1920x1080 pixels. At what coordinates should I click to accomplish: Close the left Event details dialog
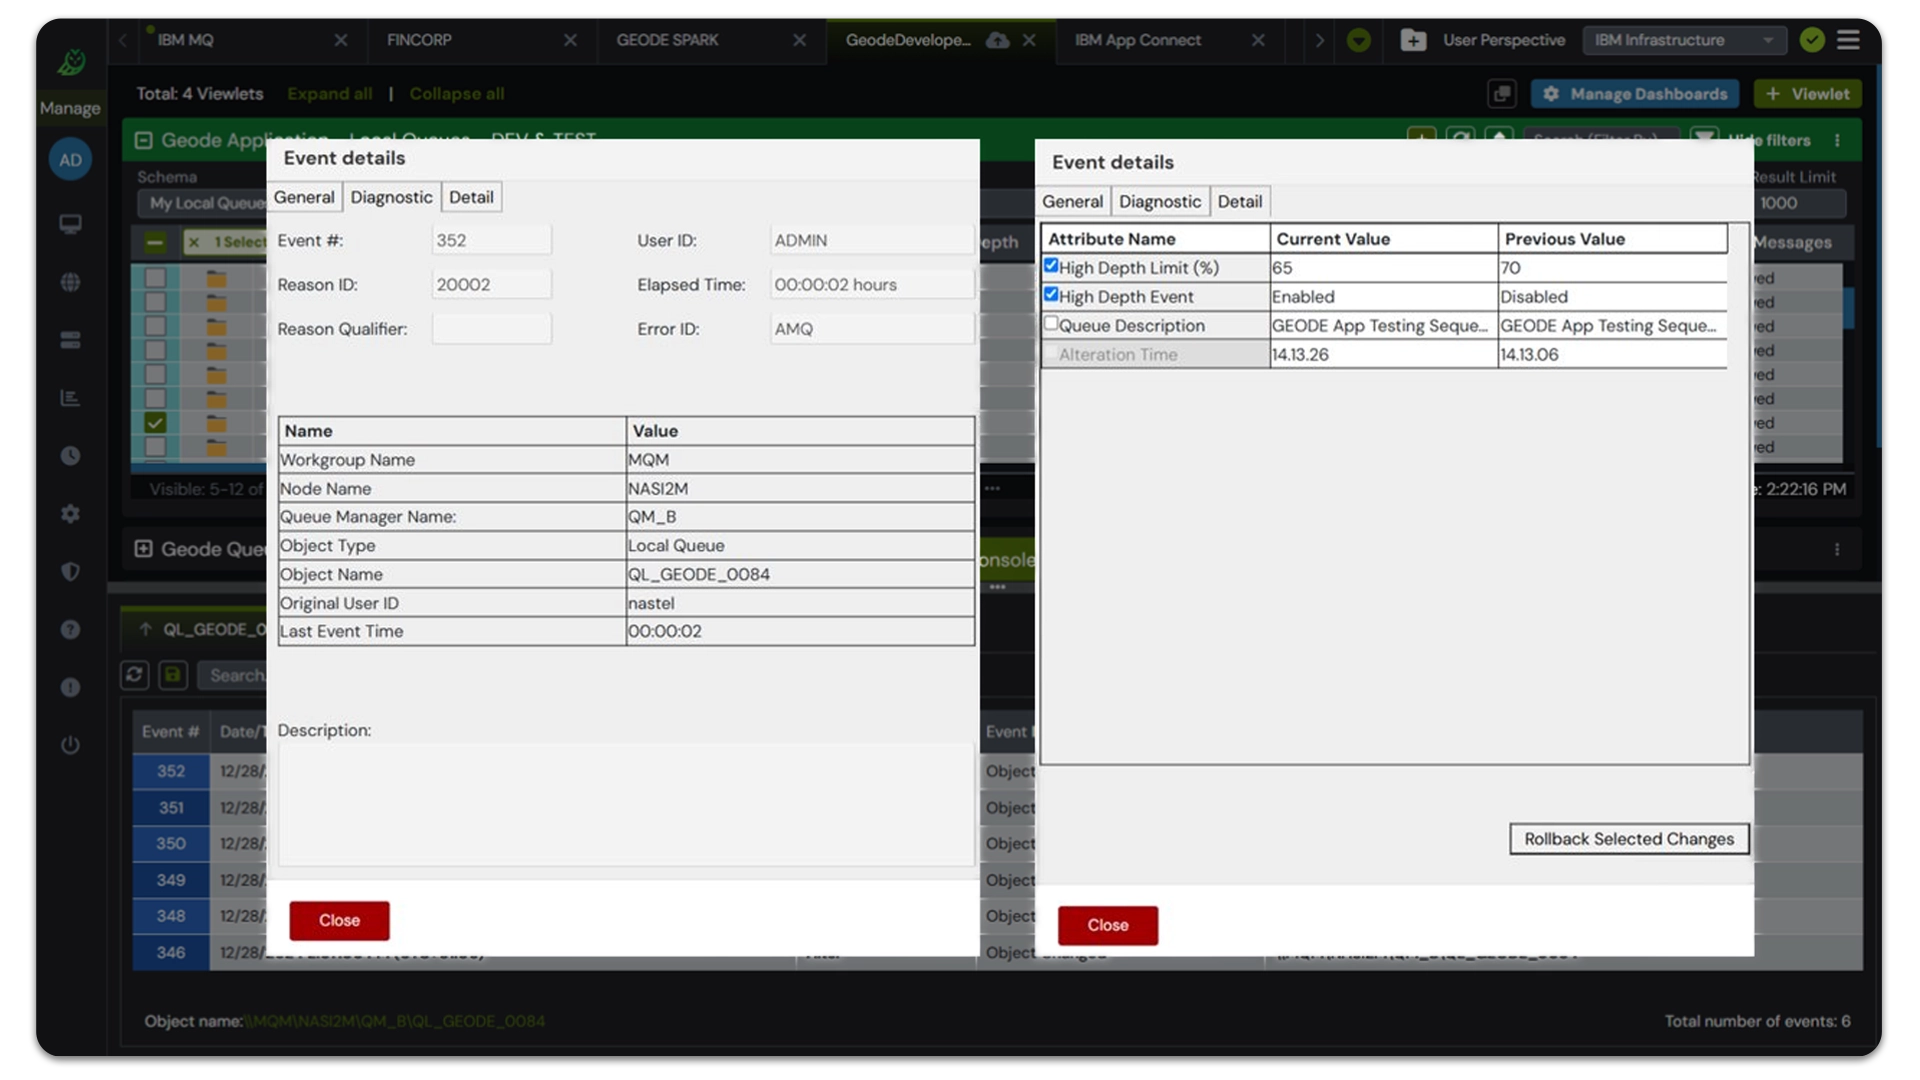(x=339, y=920)
